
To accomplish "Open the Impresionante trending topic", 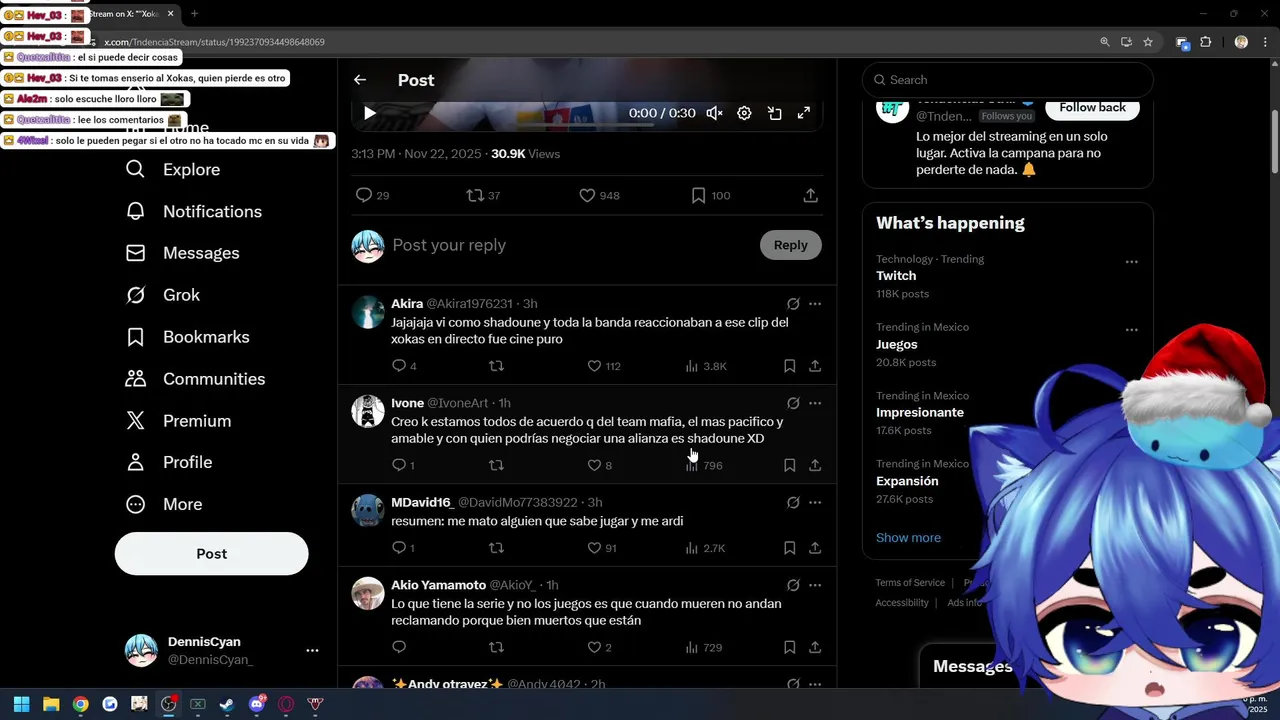I will (920, 413).
